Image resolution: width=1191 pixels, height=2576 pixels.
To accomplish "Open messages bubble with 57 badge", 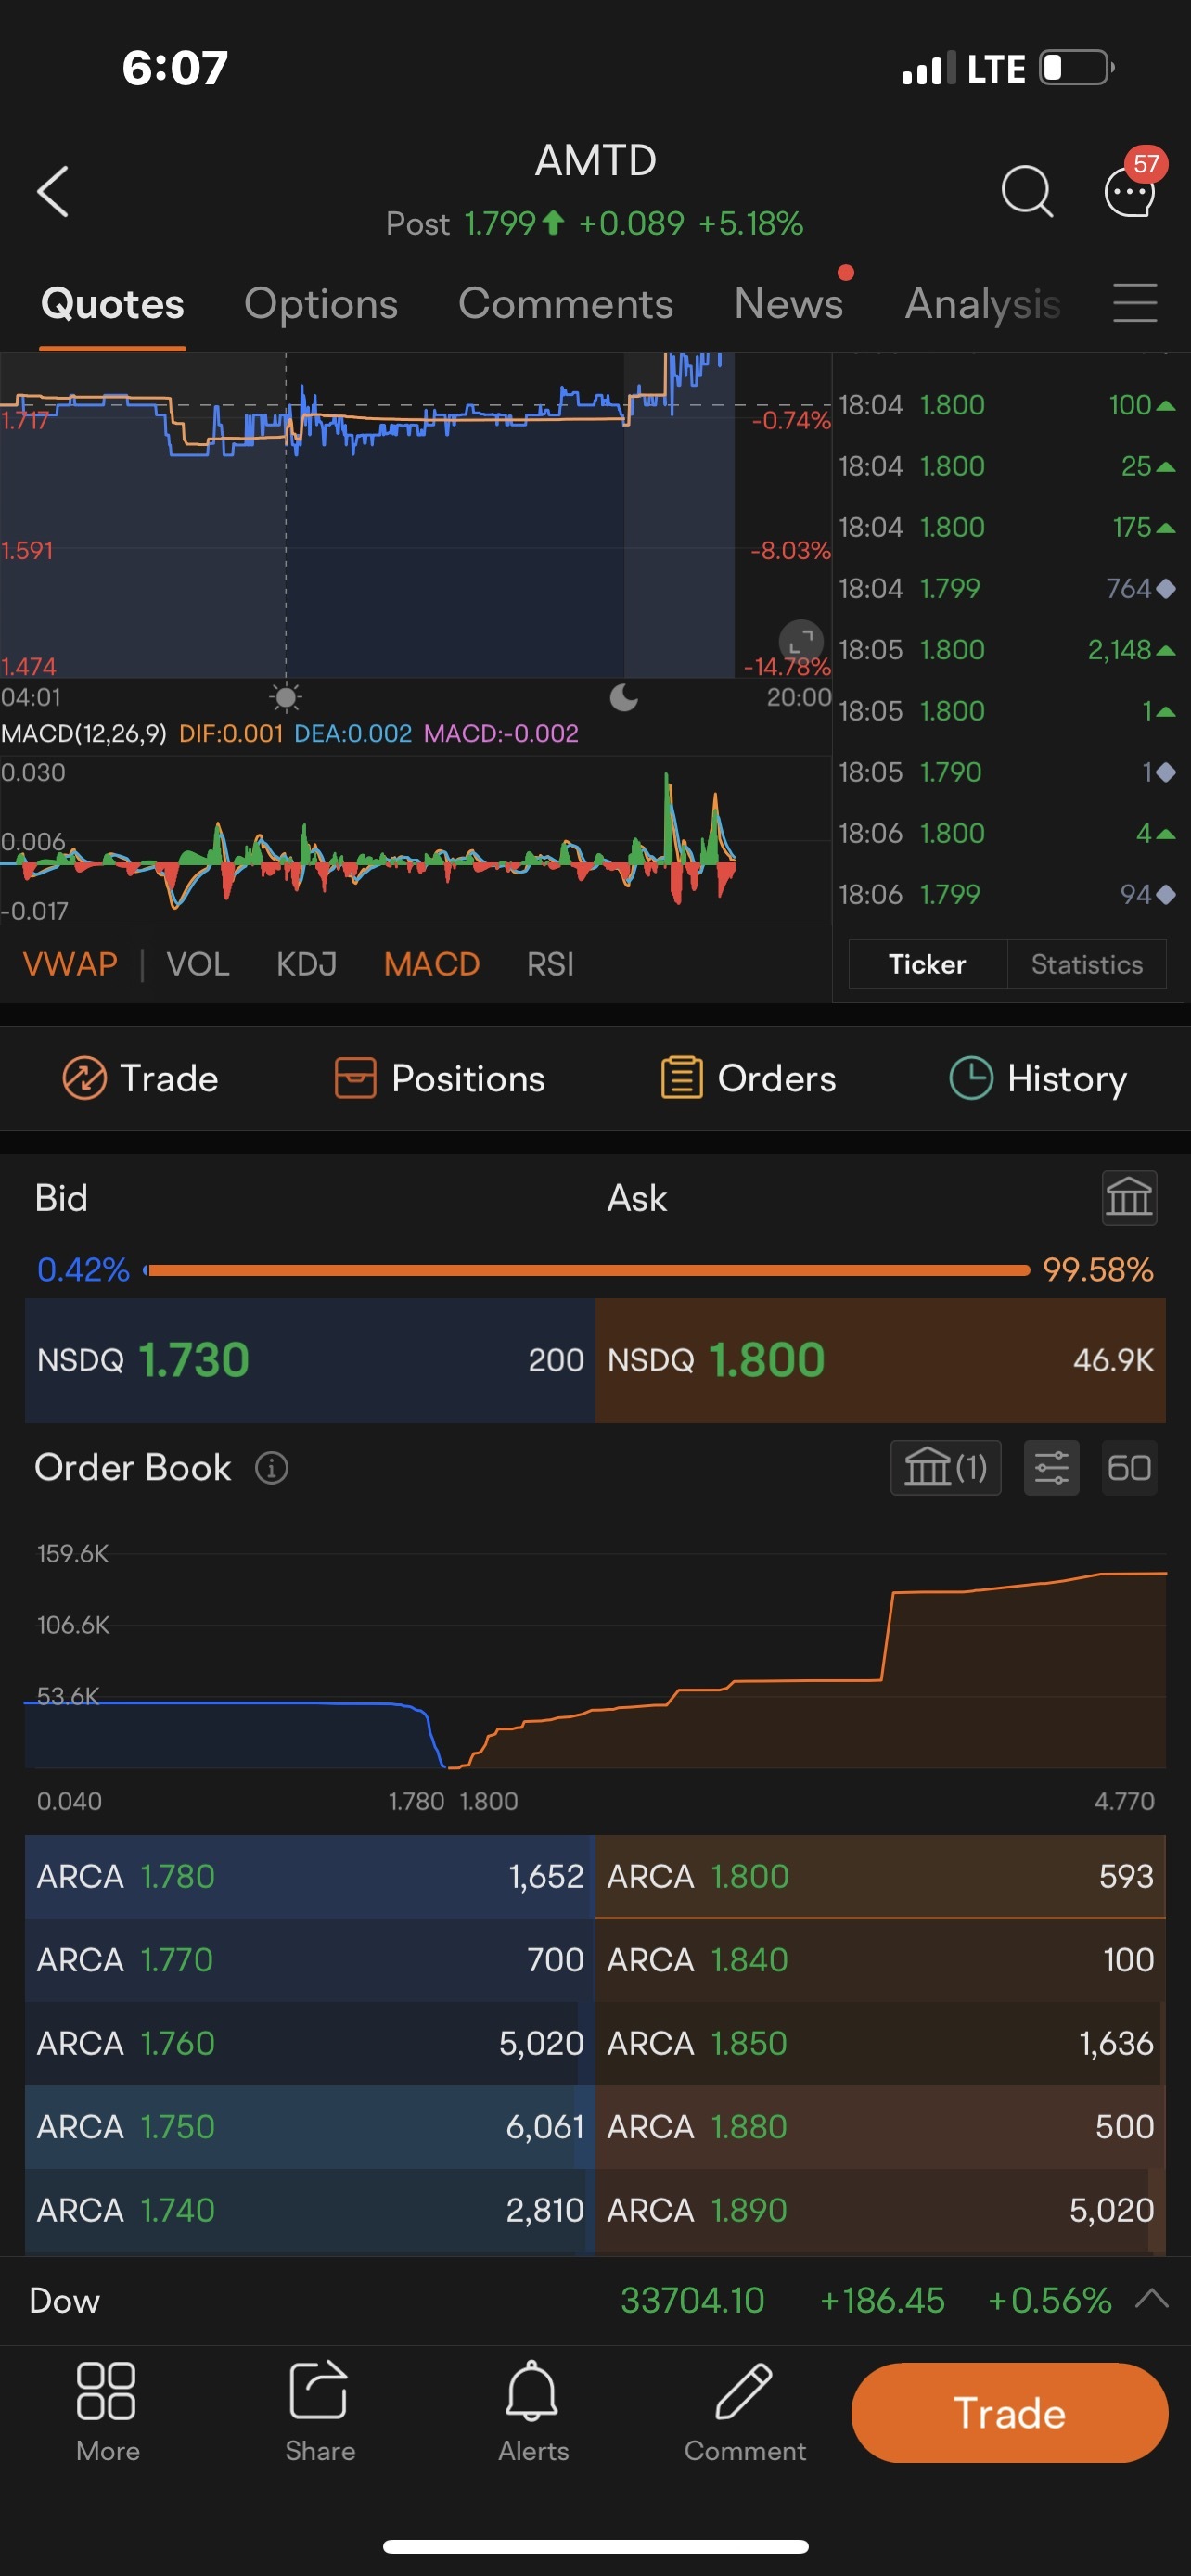I will [x=1134, y=183].
